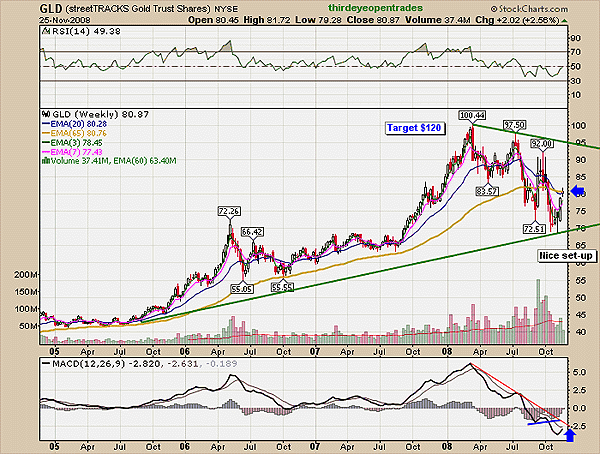Image resolution: width=600 pixels, height=454 pixels.
Task: Click the EMA(7) 77.43 legend entry
Action: (77, 152)
